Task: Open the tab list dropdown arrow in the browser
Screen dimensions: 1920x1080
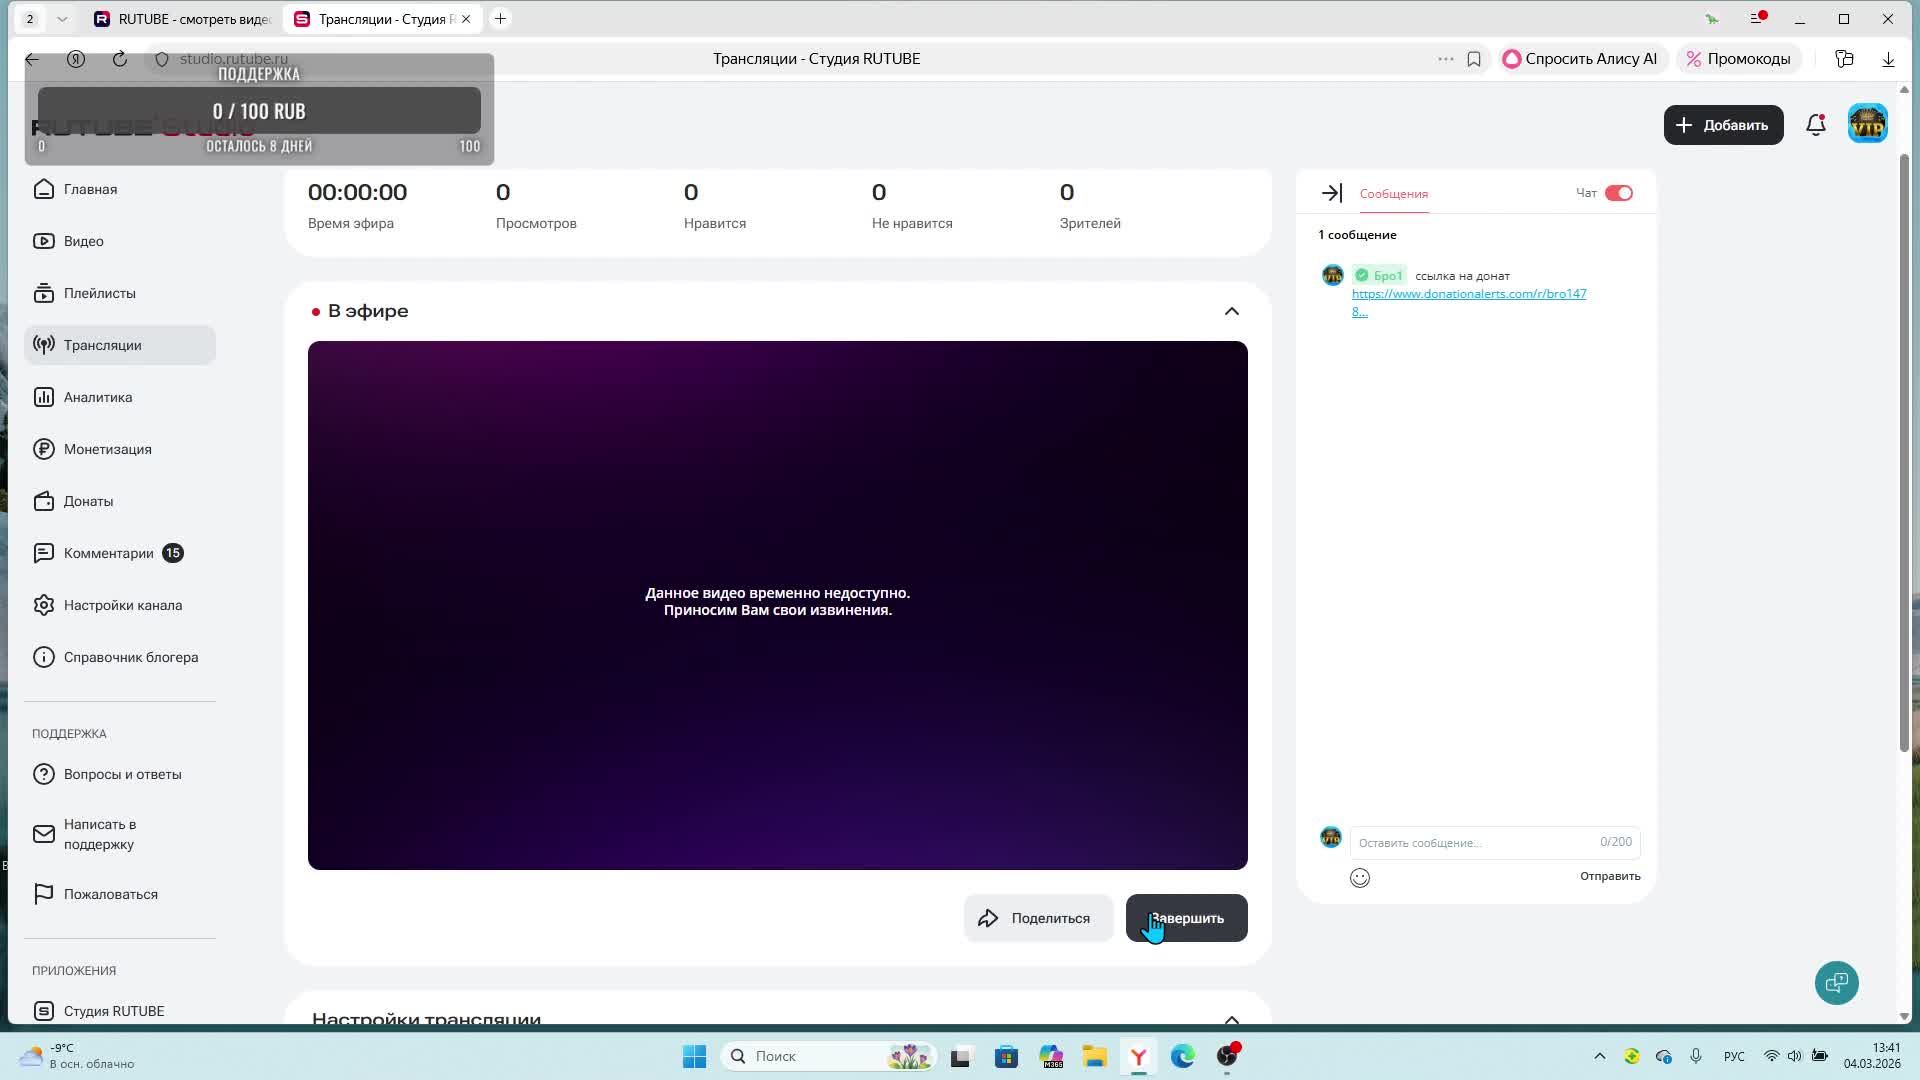Action: [x=62, y=19]
